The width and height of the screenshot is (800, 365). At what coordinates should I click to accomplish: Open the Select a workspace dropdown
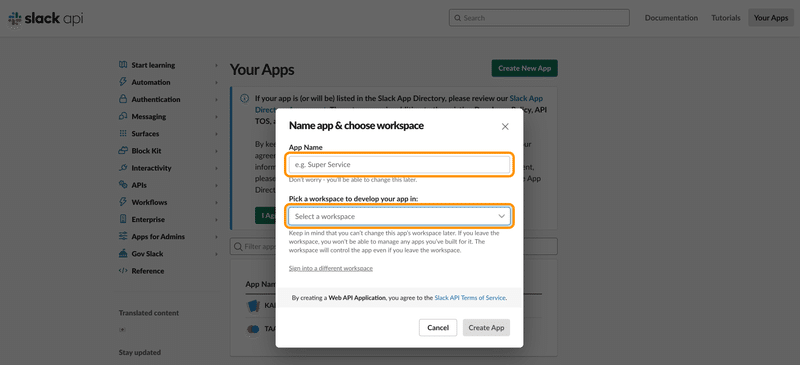click(x=399, y=216)
